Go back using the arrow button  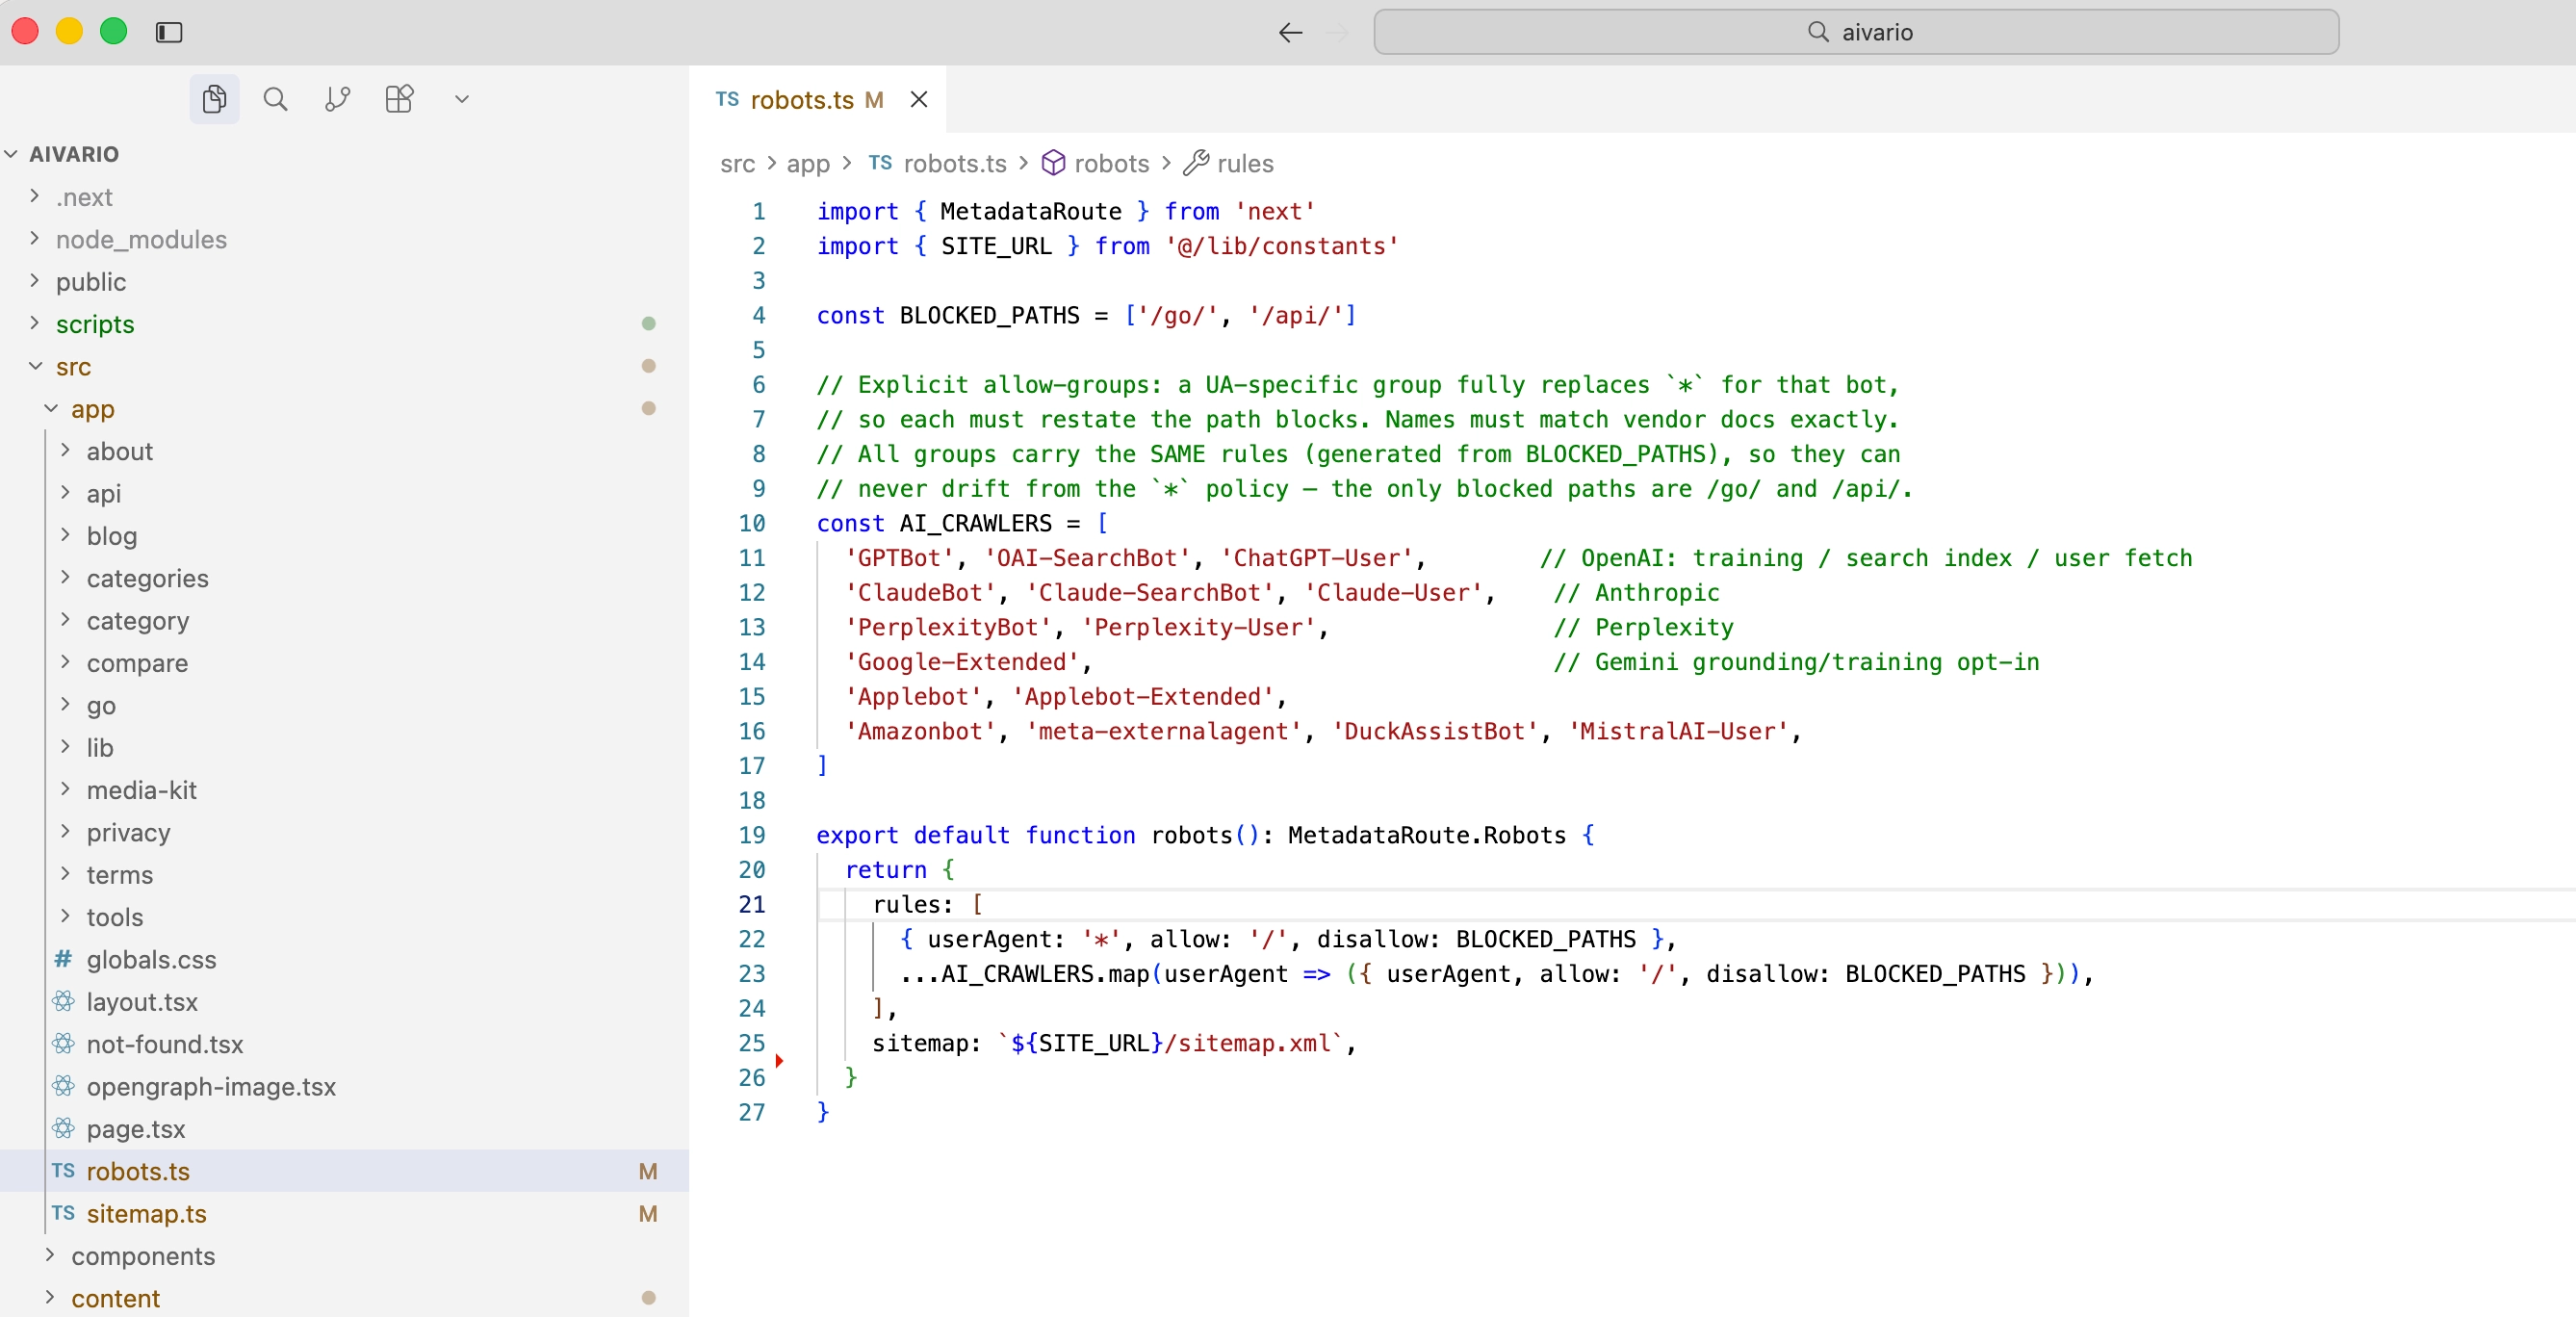point(1290,32)
